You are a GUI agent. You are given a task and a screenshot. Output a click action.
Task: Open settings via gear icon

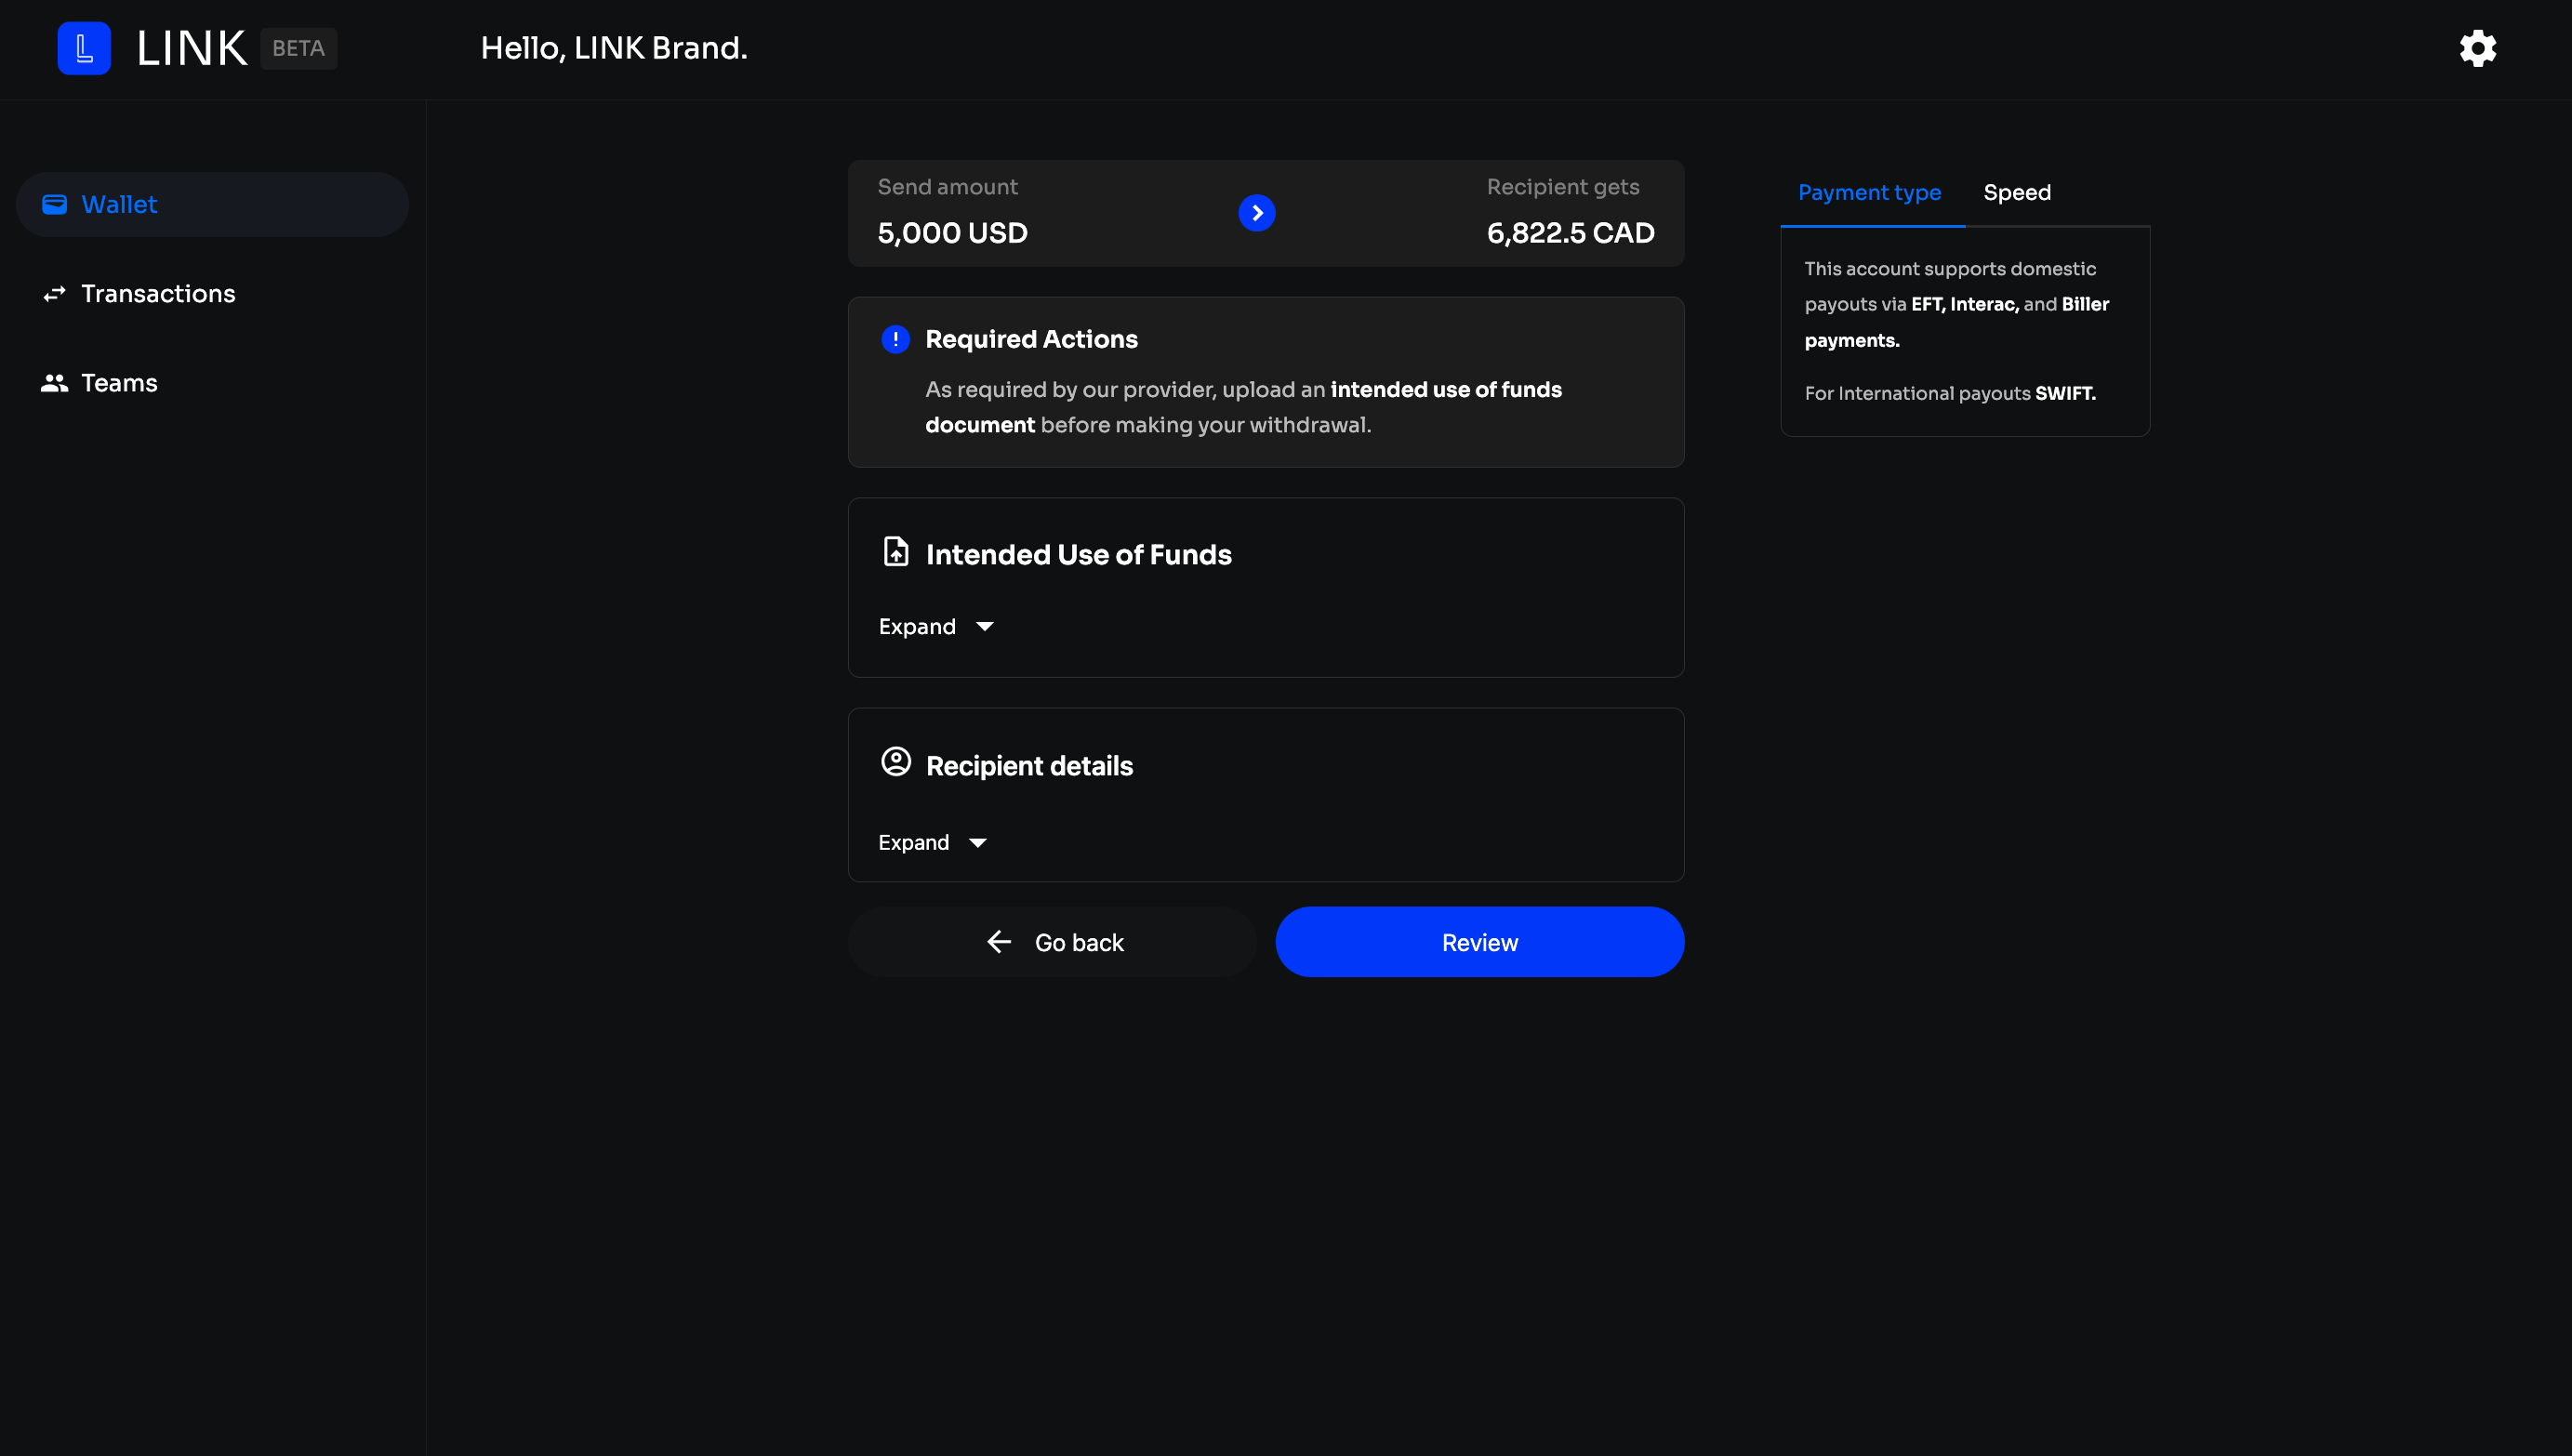(2477, 48)
